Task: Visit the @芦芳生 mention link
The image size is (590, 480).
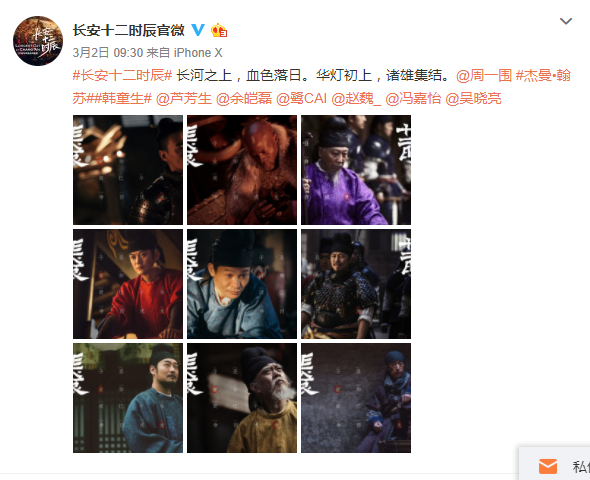Action: [184, 99]
